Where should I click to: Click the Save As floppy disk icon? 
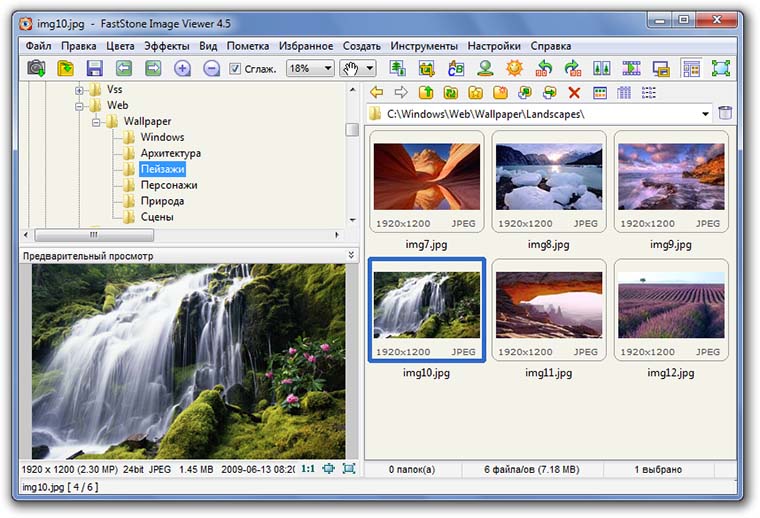95,68
